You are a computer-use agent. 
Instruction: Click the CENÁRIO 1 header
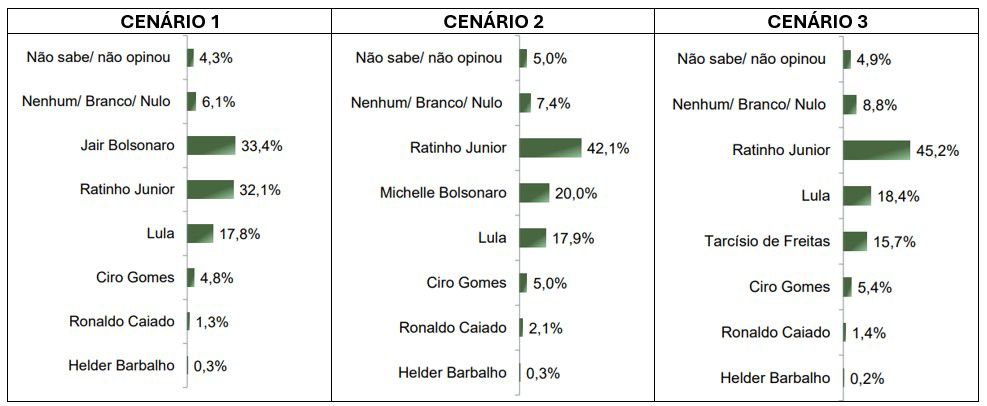click(x=169, y=21)
